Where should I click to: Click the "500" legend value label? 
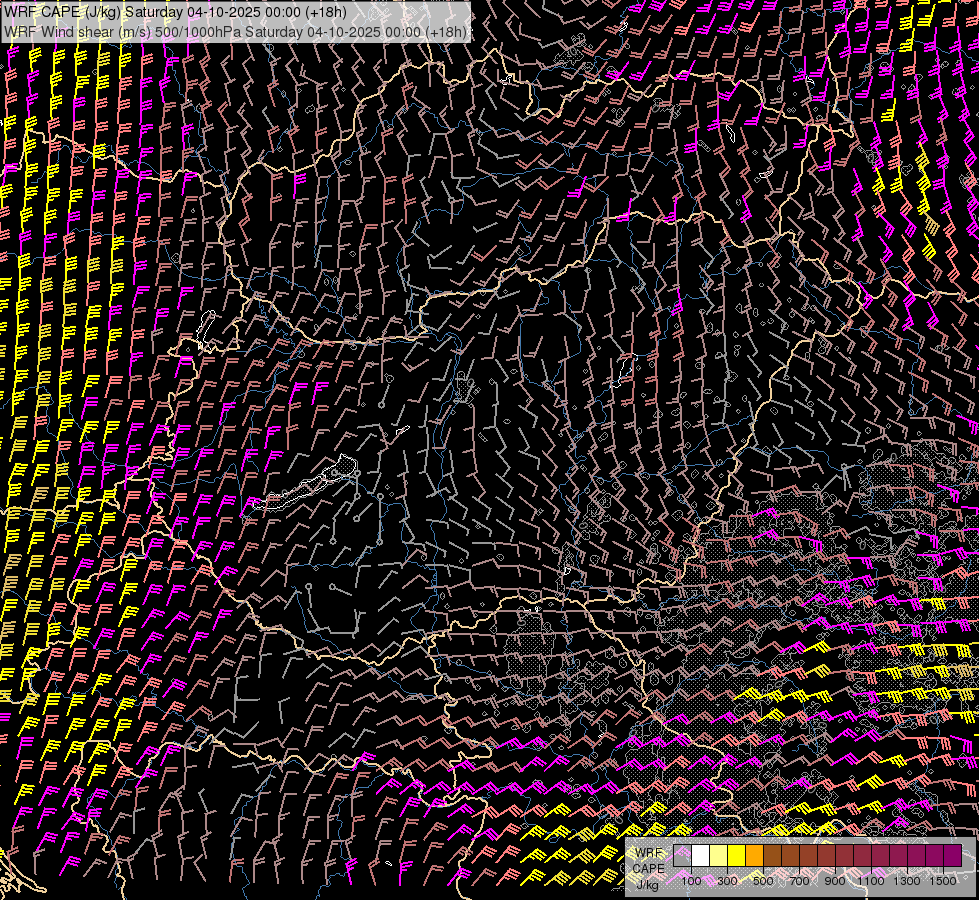click(x=763, y=881)
